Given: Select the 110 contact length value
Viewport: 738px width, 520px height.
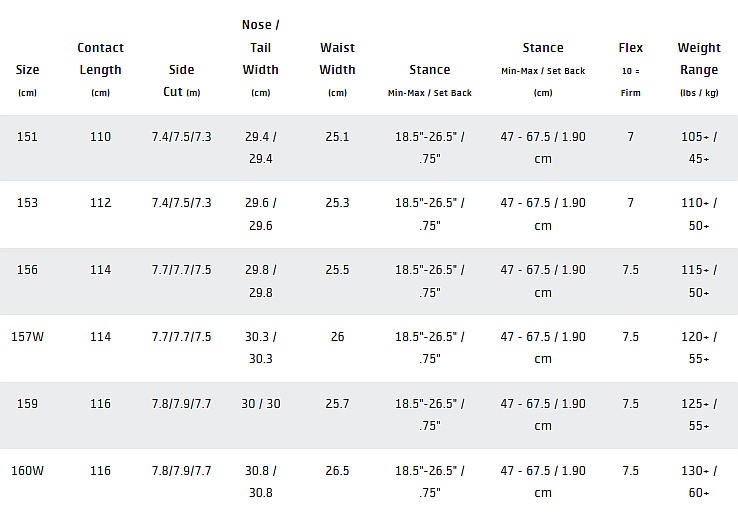Looking at the screenshot, I should pos(100,137).
